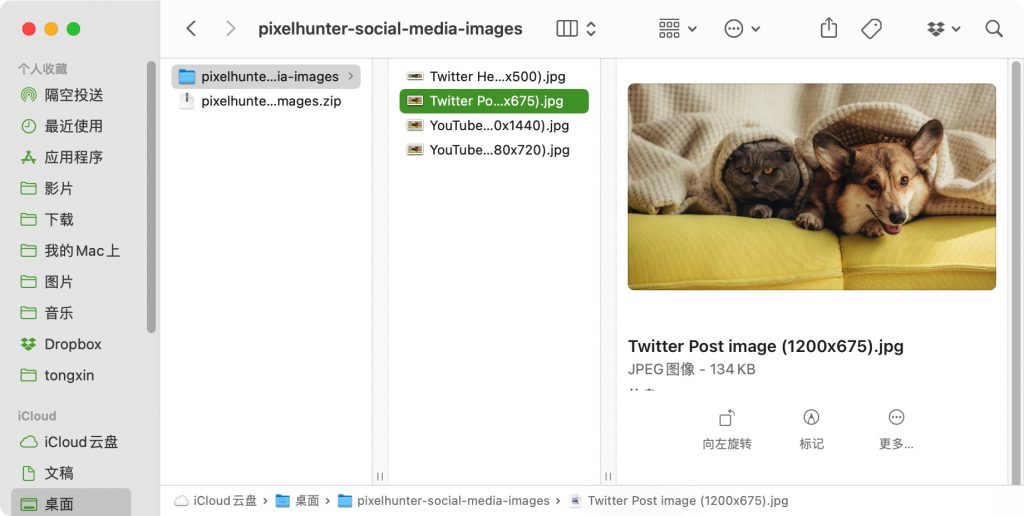The image size is (1024, 516).
Task: Click the 更多... more button
Action: (896, 430)
